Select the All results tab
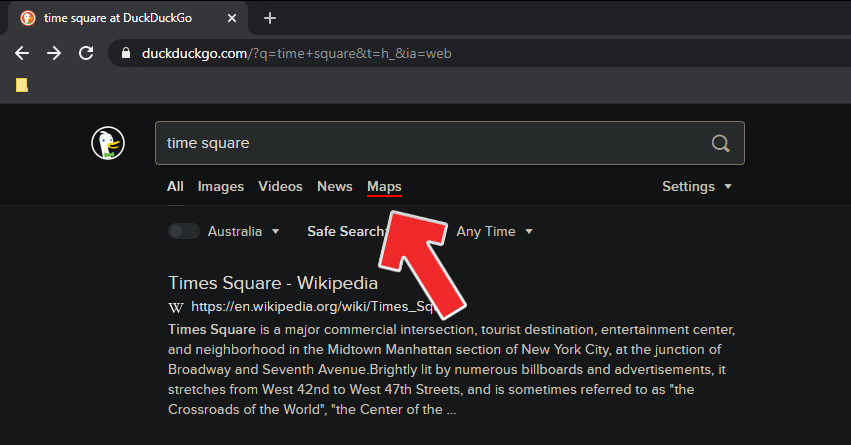Screen dimensions: 851x445 tap(175, 187)
